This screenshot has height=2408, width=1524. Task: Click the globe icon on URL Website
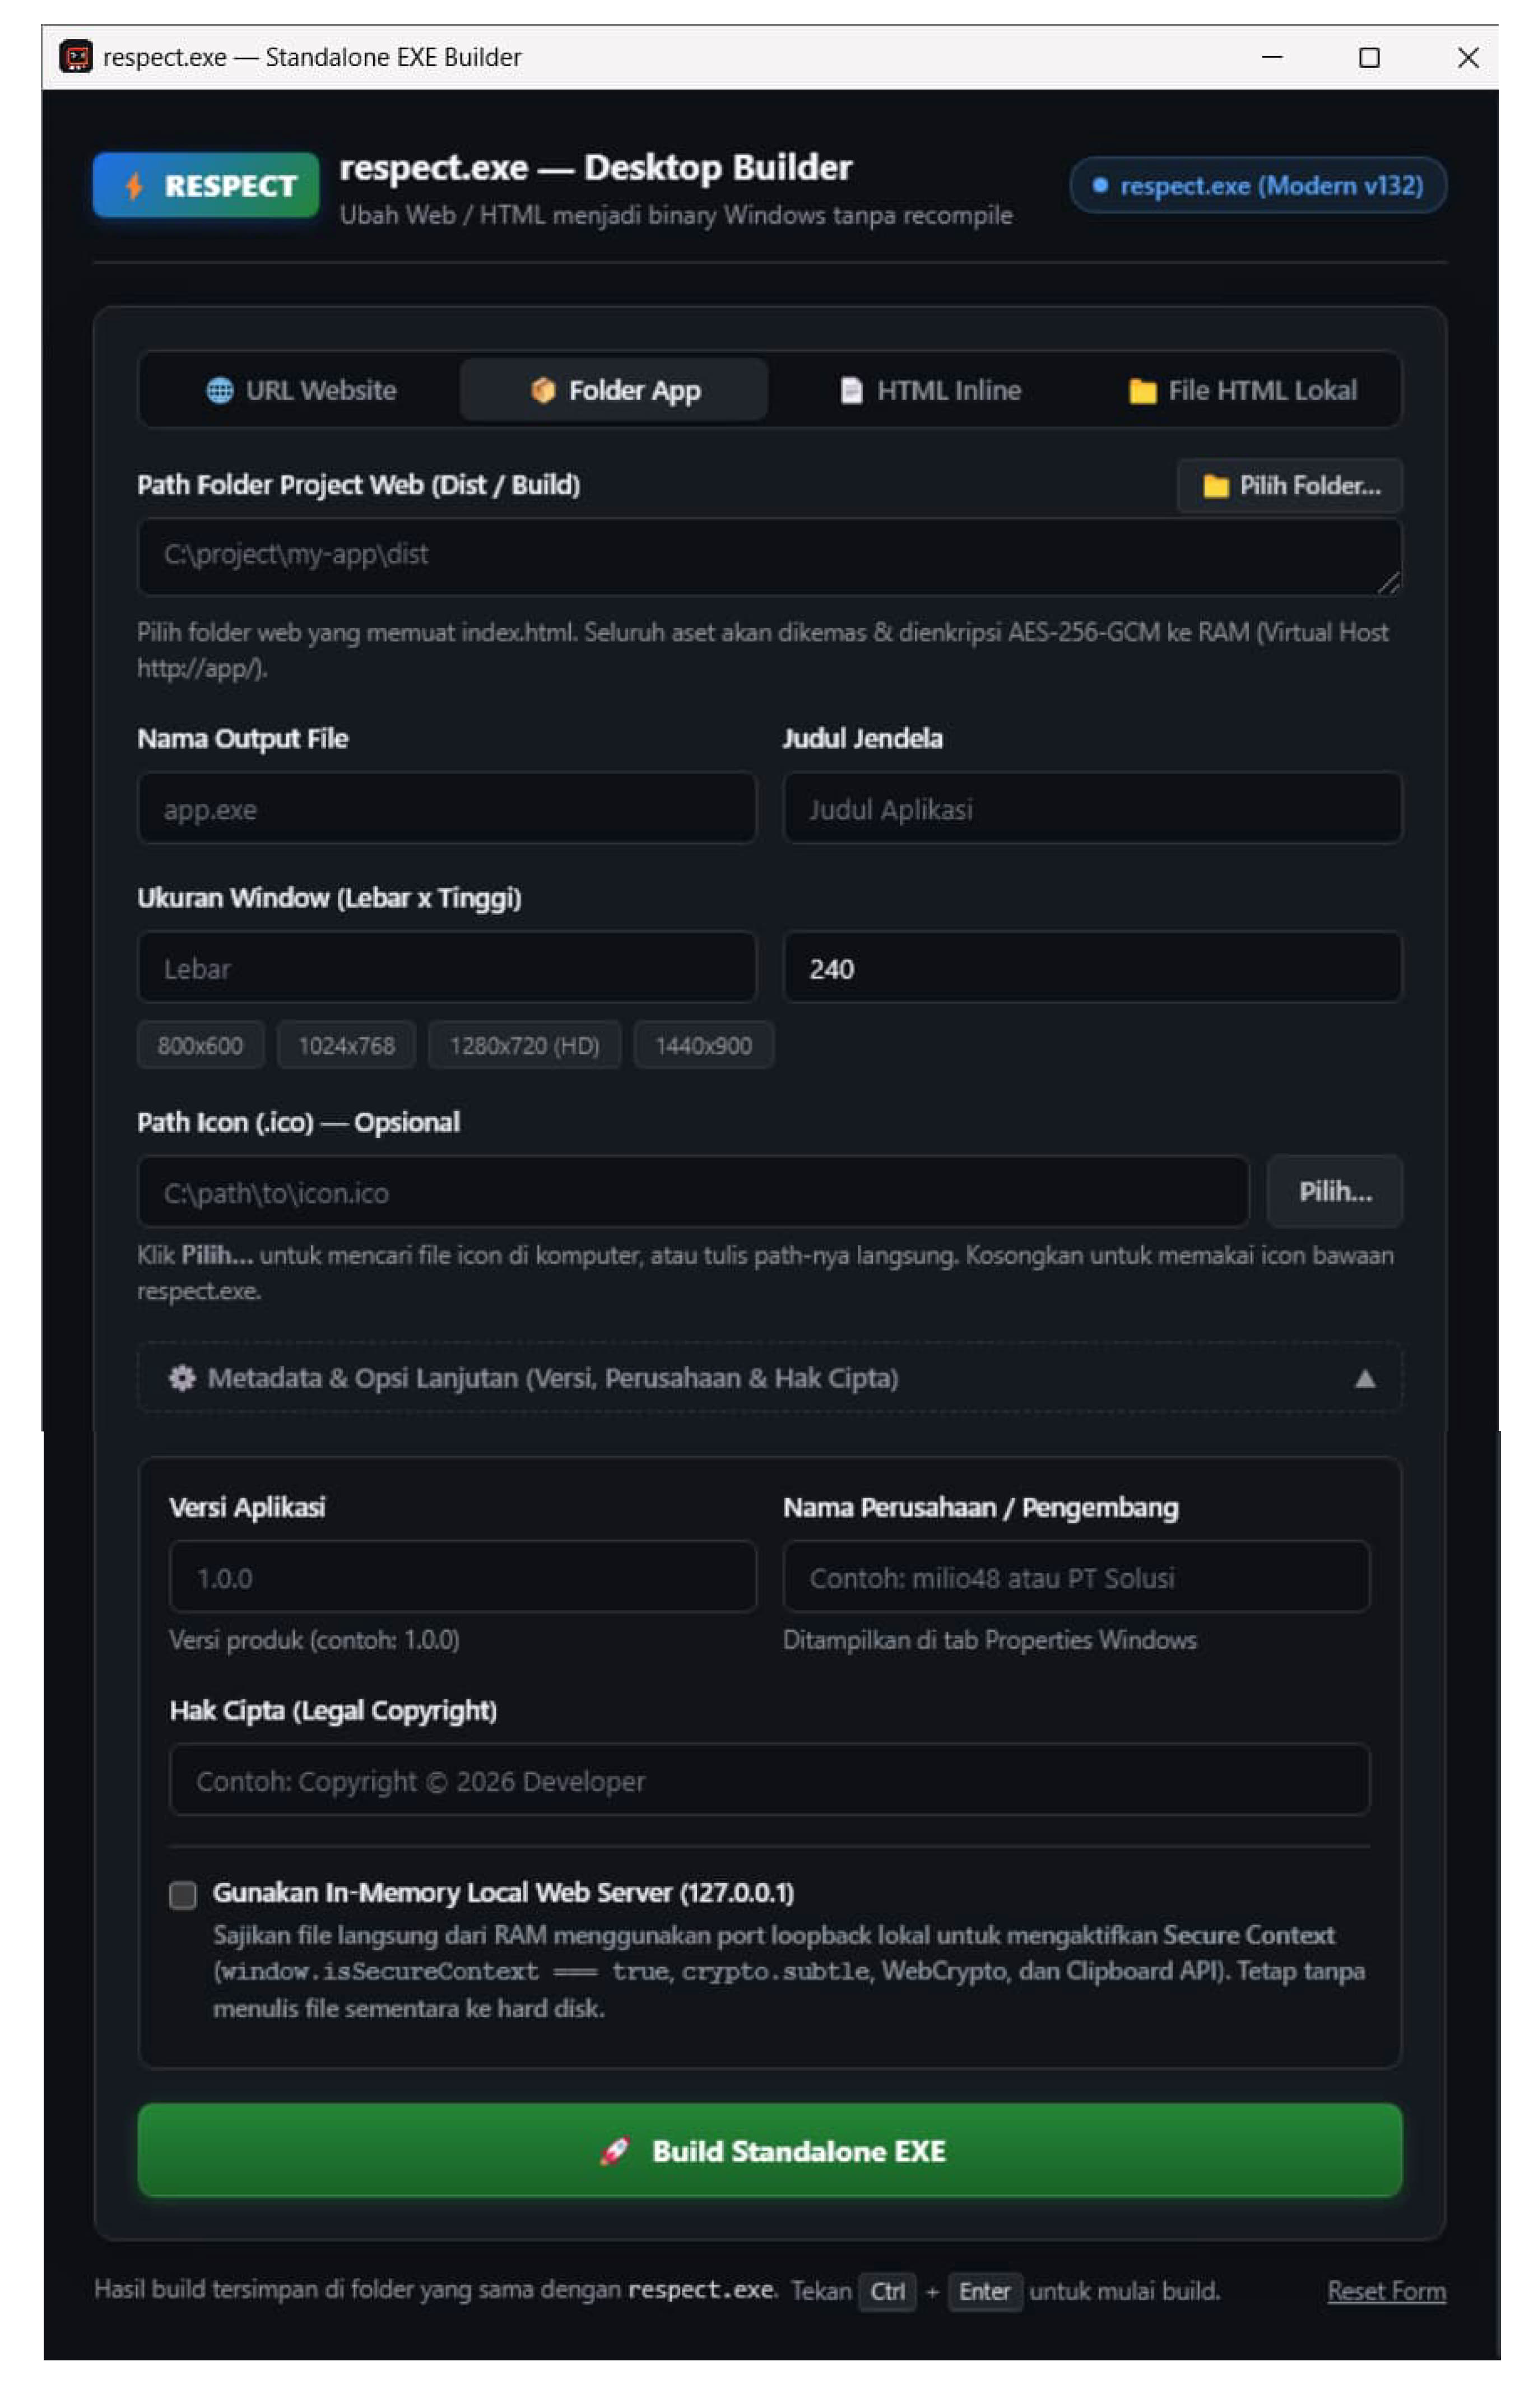[x=220, y=390]
